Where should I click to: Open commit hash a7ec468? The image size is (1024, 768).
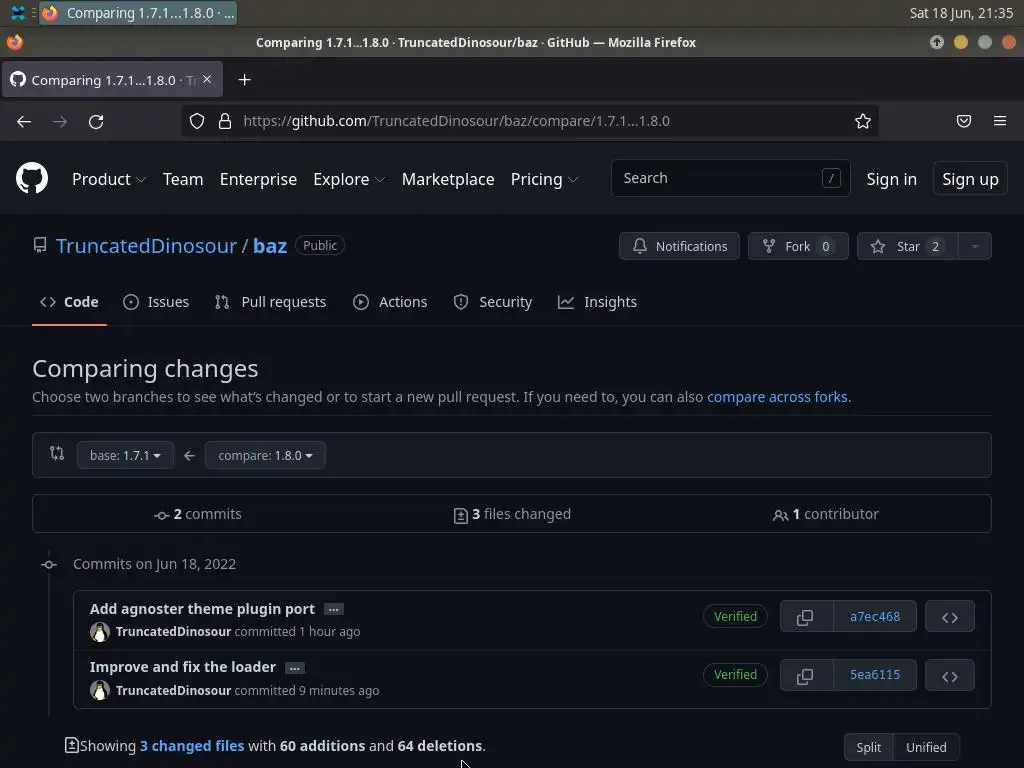click(875, 616)
